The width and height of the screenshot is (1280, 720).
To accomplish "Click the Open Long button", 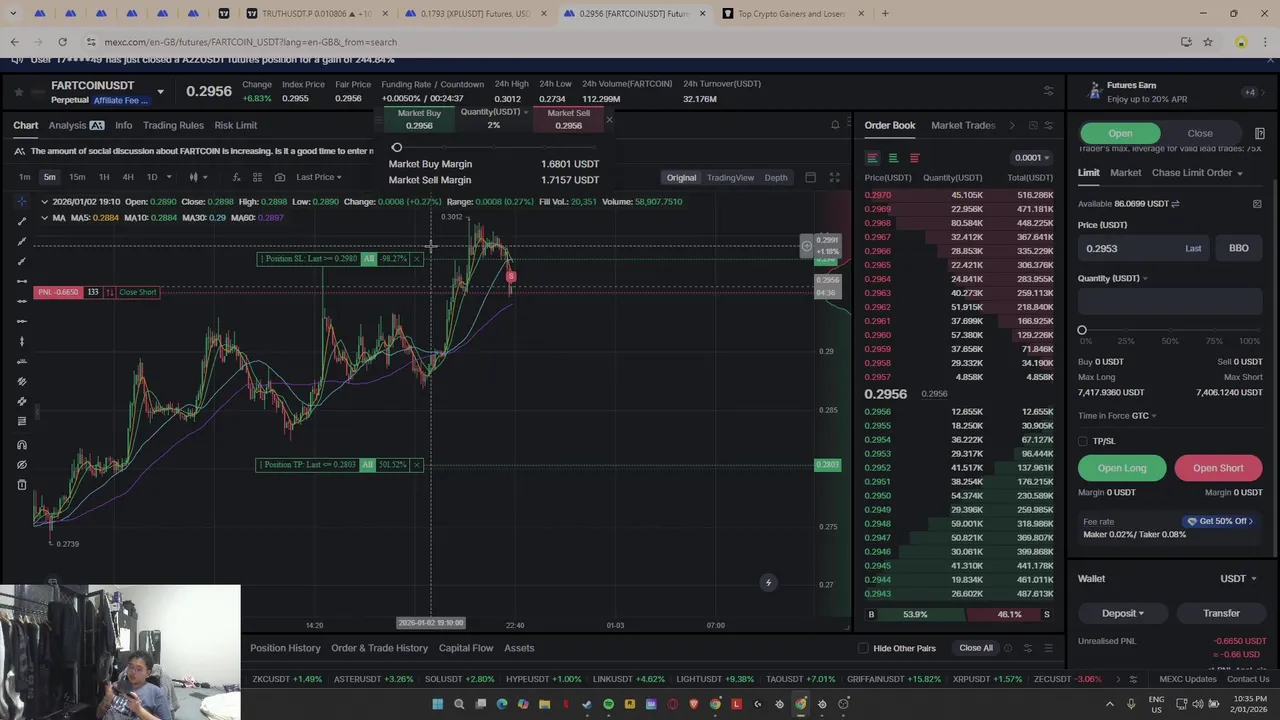I will (x=1122, y=468).
